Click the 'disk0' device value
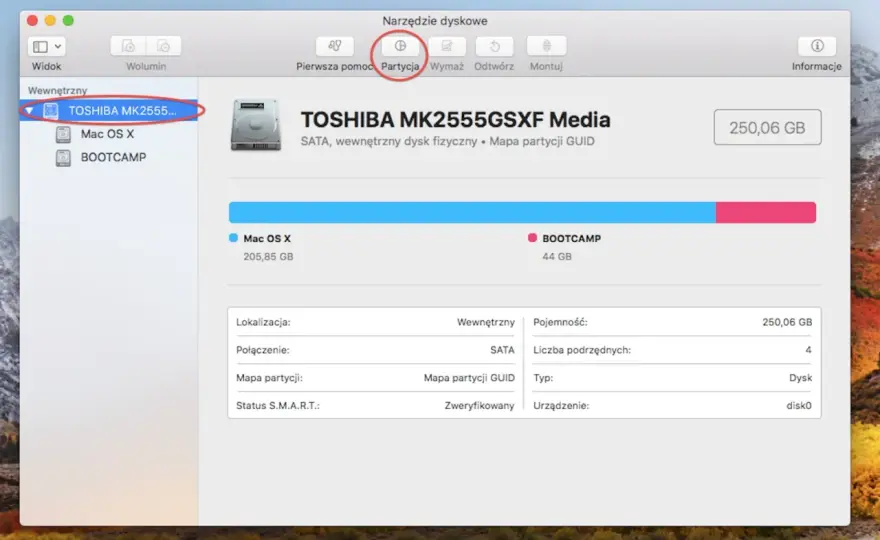This screenshot has height=540, width=880. point(799,405)
